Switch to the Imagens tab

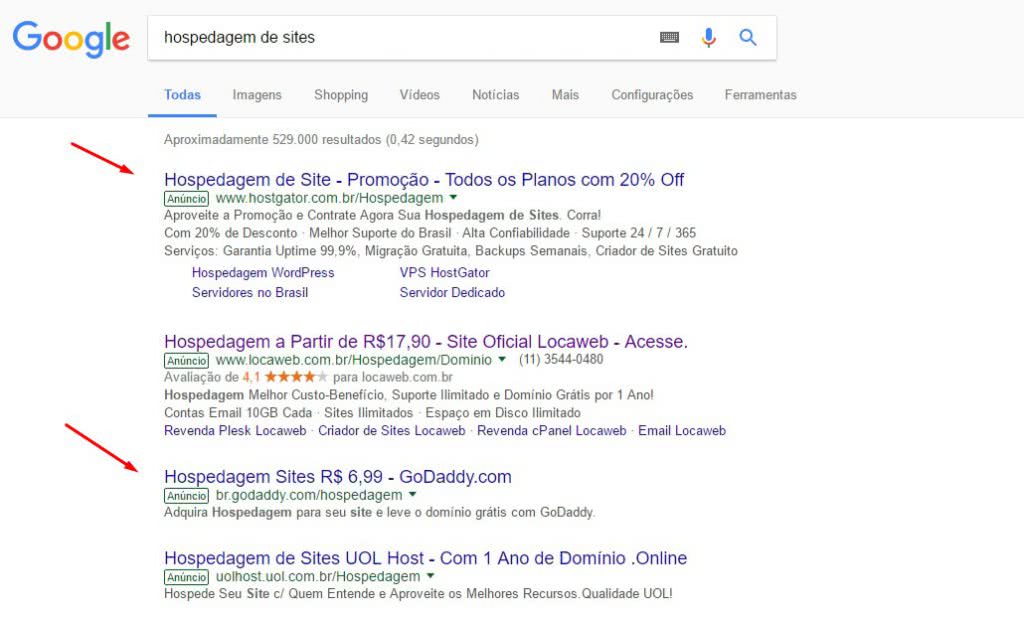[257, 95]
